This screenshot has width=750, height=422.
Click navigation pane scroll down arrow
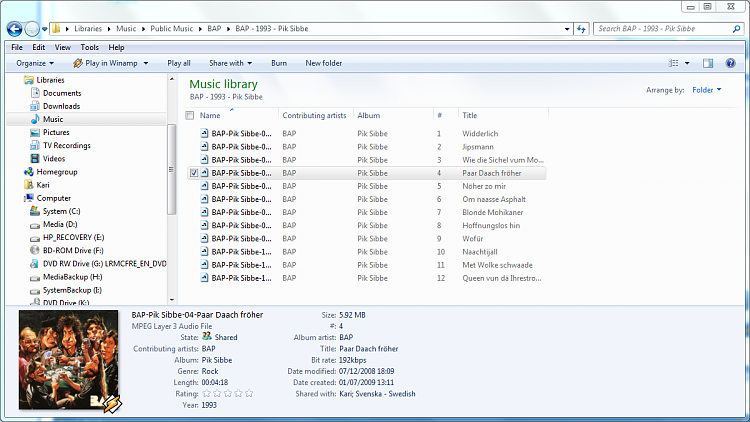172,300
